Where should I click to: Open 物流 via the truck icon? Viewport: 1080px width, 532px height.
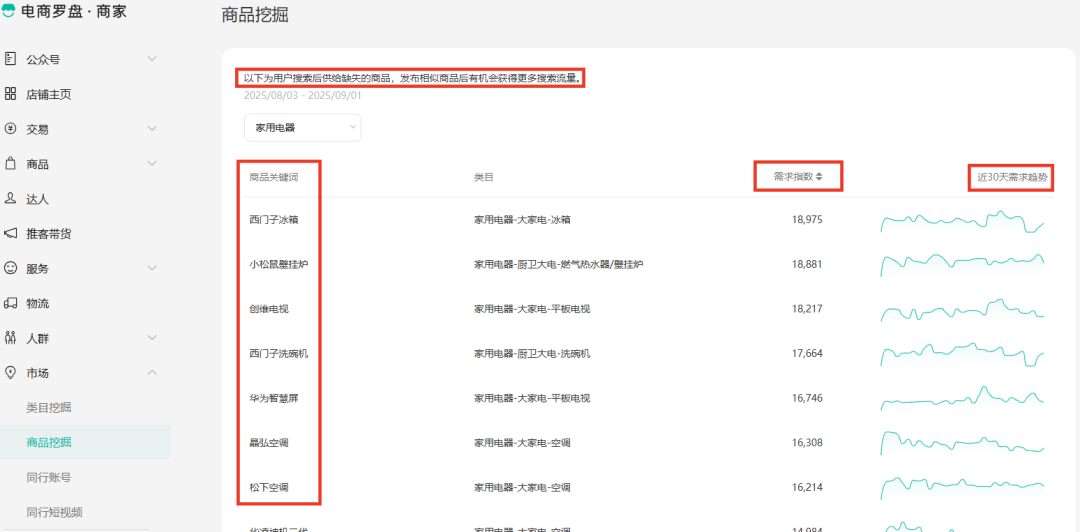[x=11, y=303]
